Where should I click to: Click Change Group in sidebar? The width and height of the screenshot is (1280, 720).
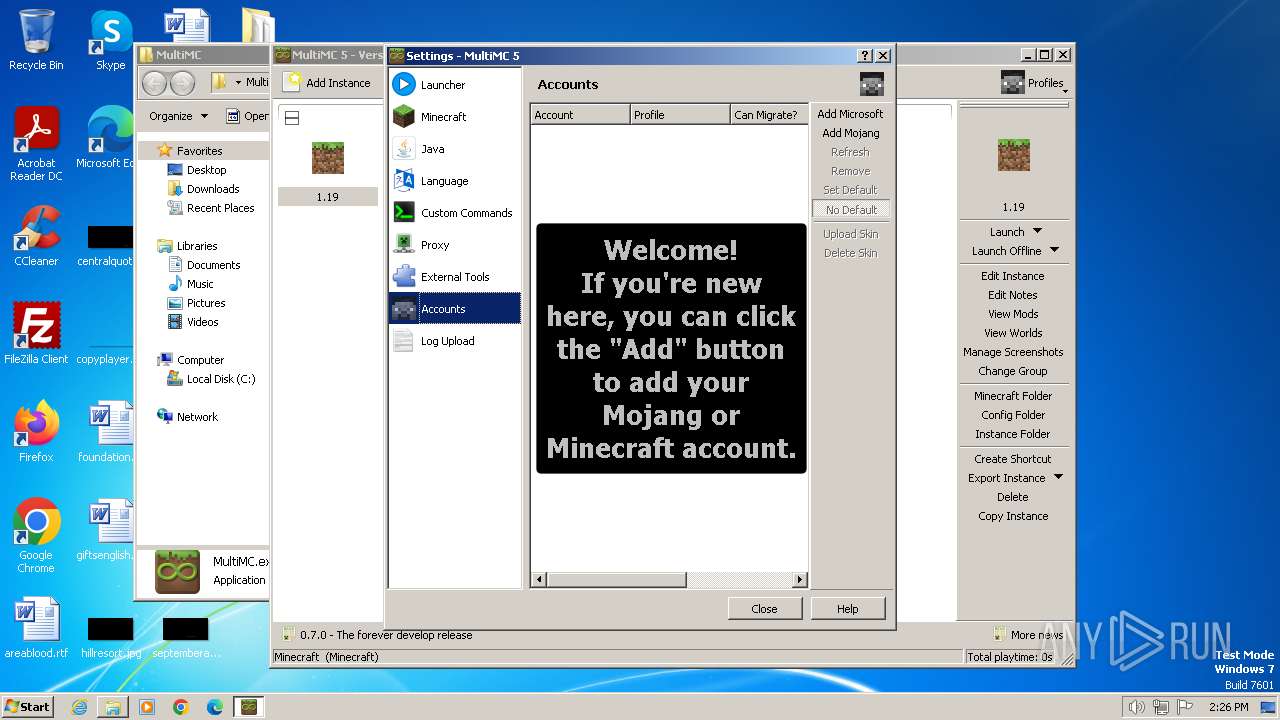1012,371
